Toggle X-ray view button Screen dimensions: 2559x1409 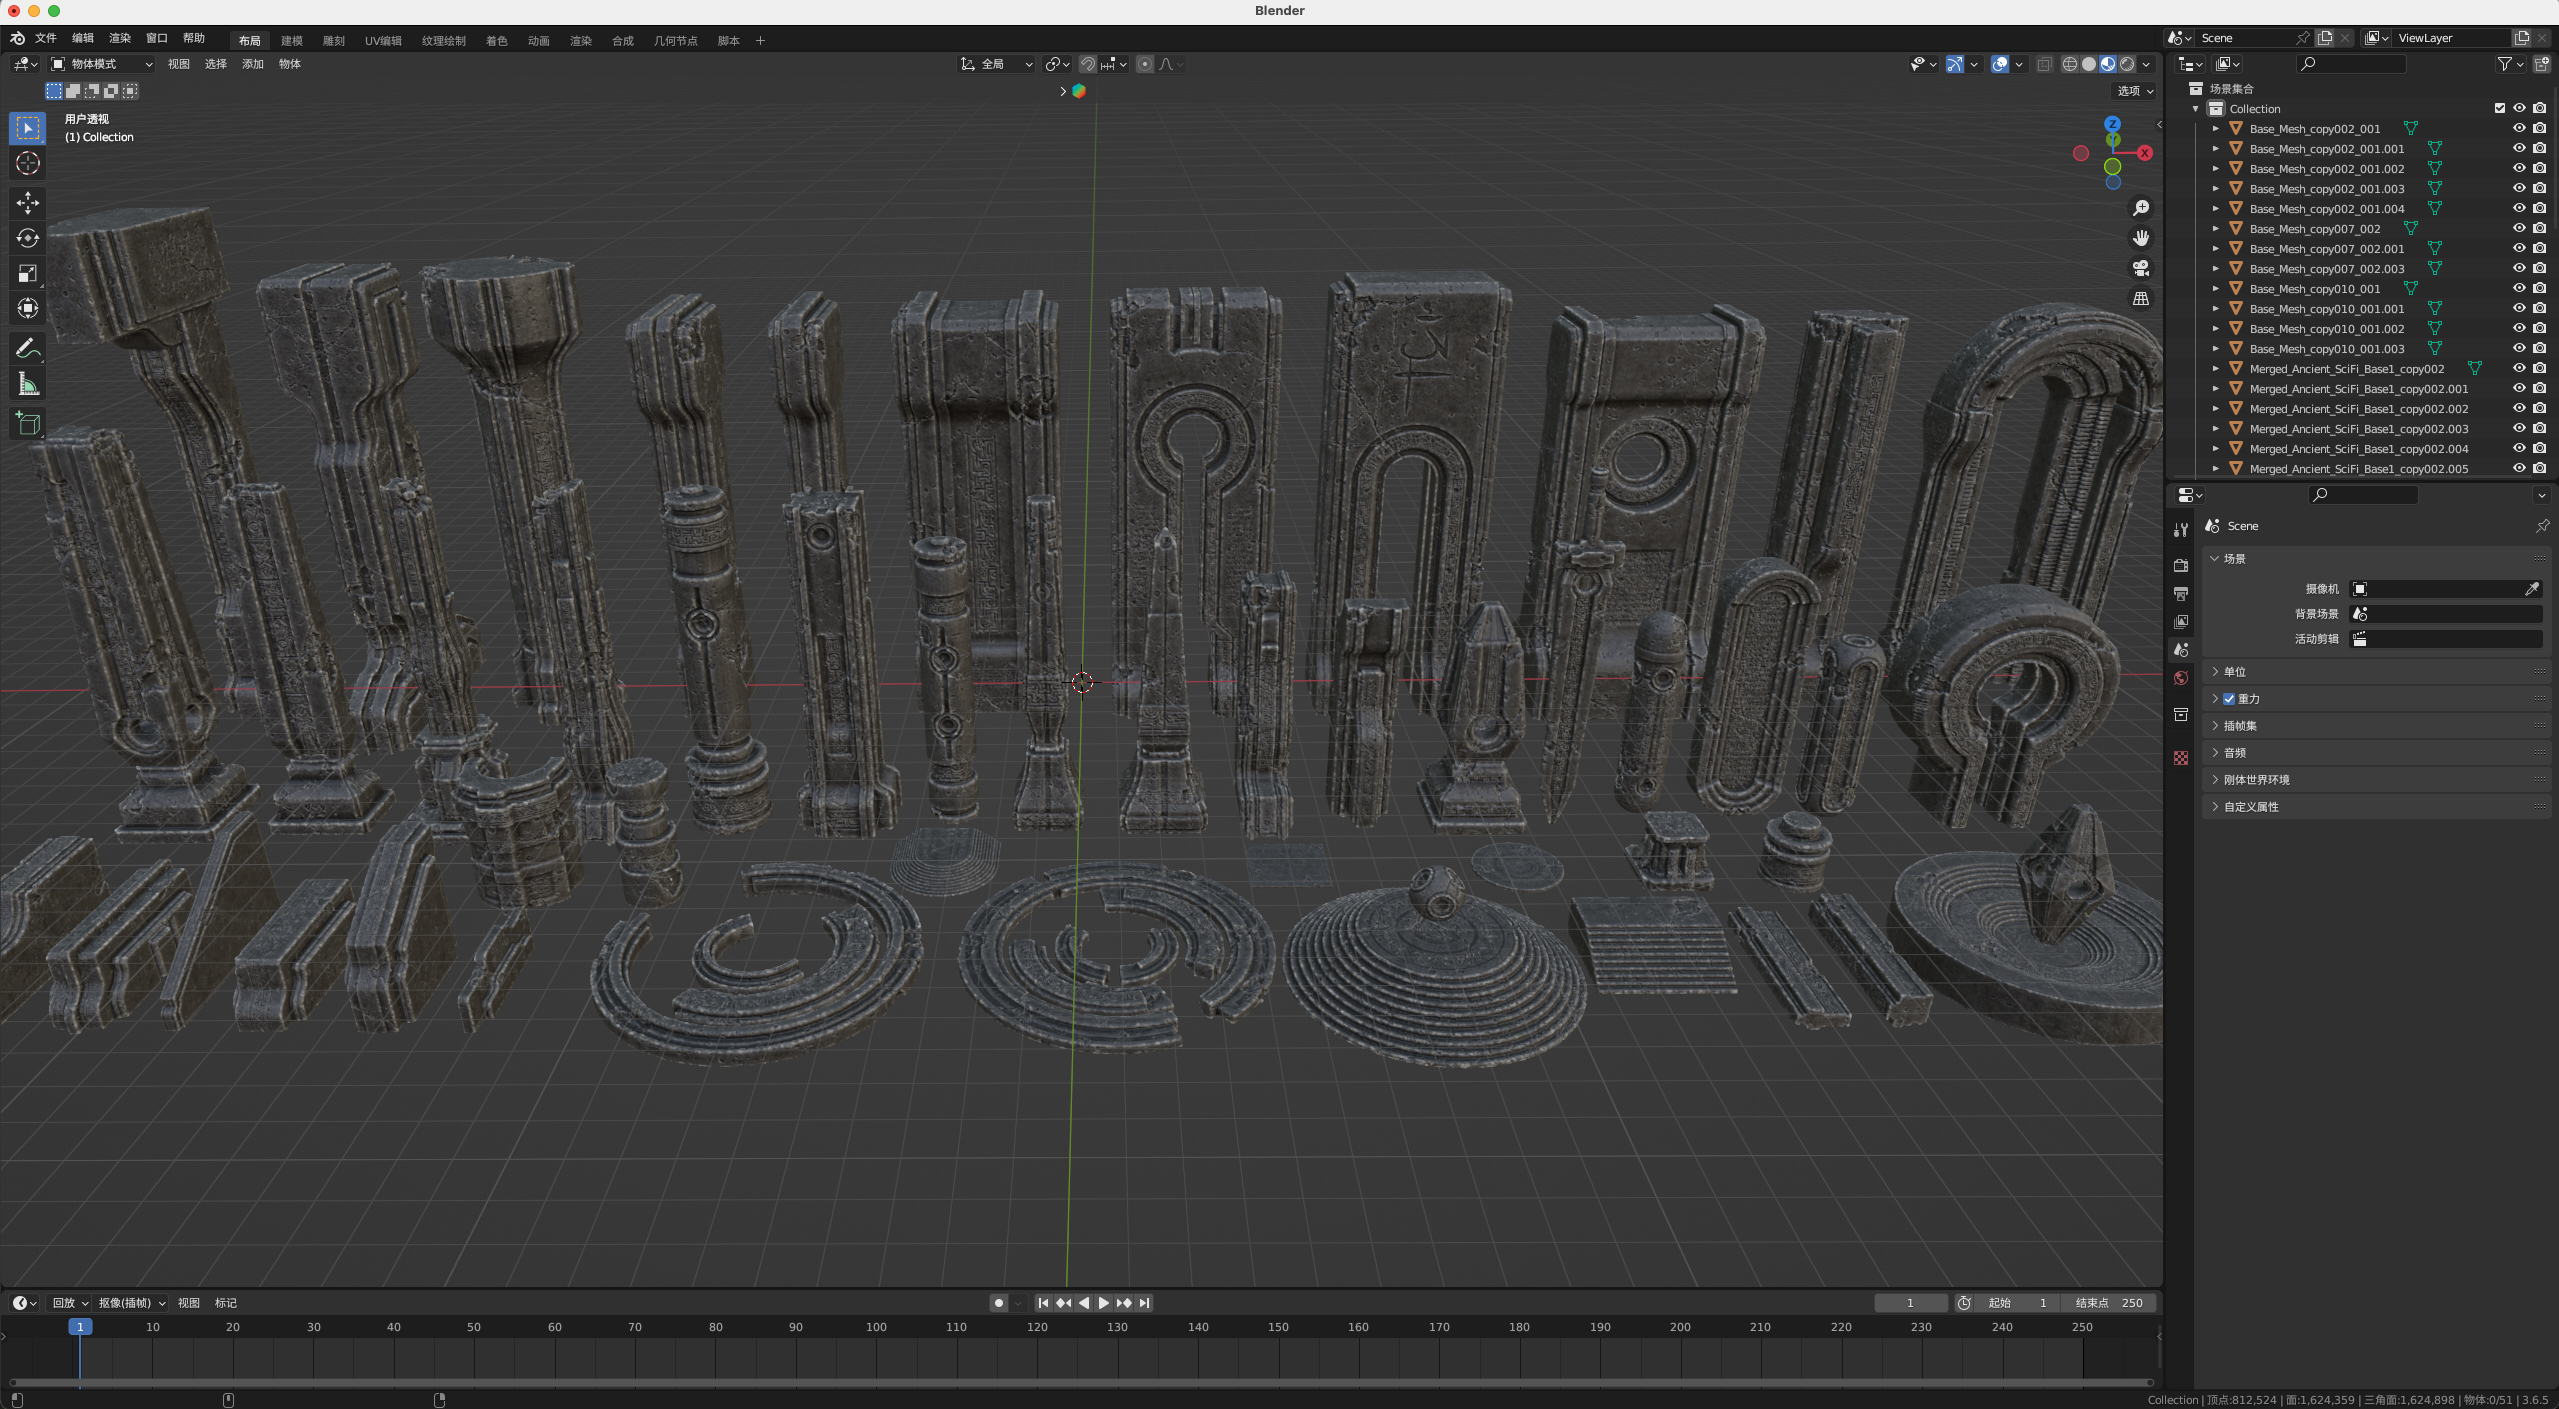[2044, 64]
